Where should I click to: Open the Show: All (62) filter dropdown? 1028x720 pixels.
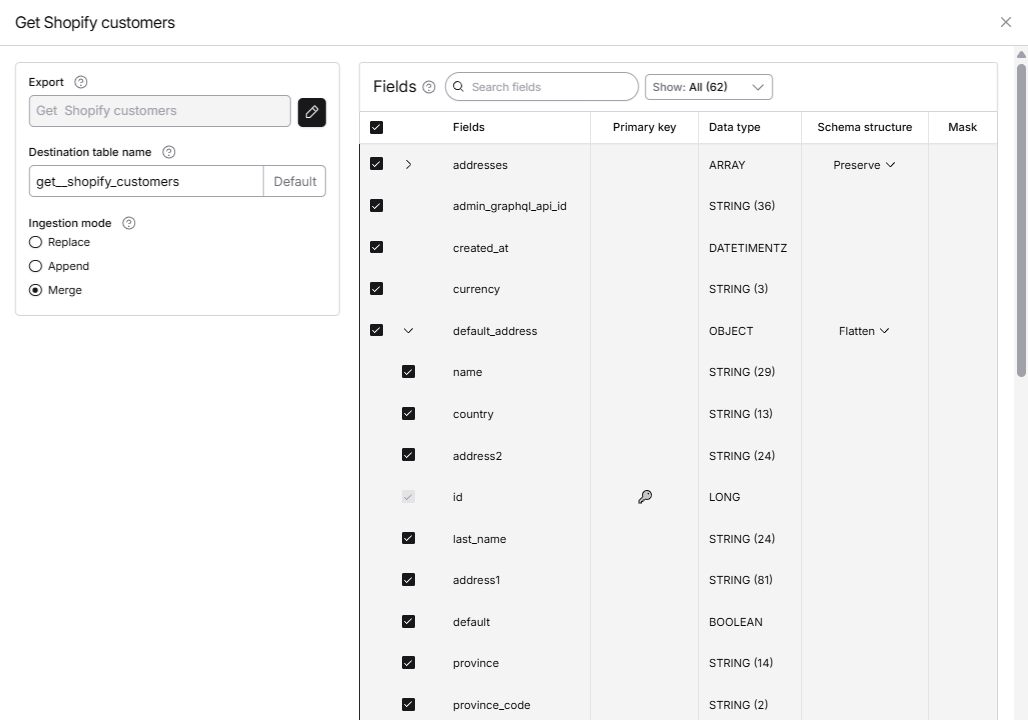click(x=709, y=87)
